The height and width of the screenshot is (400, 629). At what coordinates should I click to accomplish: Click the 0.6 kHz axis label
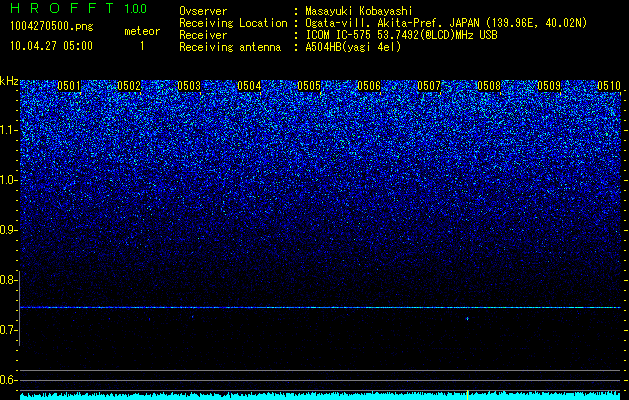tap(8, 380)
